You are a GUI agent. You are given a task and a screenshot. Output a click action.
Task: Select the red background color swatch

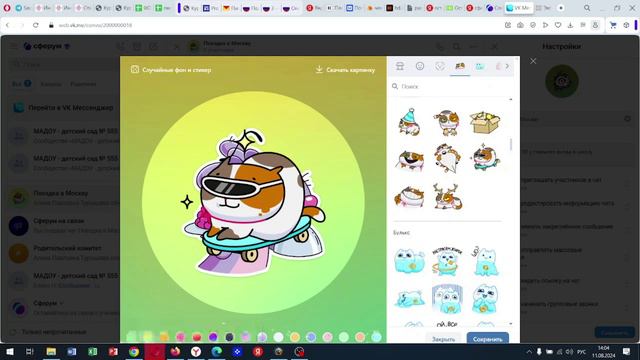197,337
